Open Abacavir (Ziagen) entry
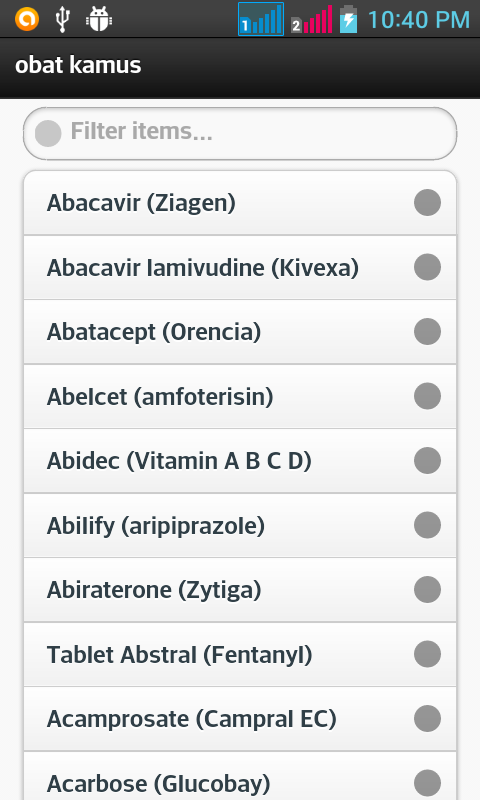 point(240,203)
